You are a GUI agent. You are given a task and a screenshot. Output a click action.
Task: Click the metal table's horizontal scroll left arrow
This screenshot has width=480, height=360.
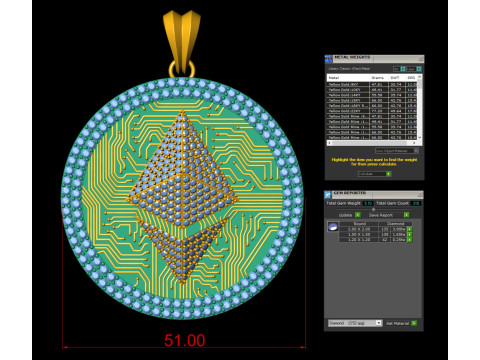330,143
